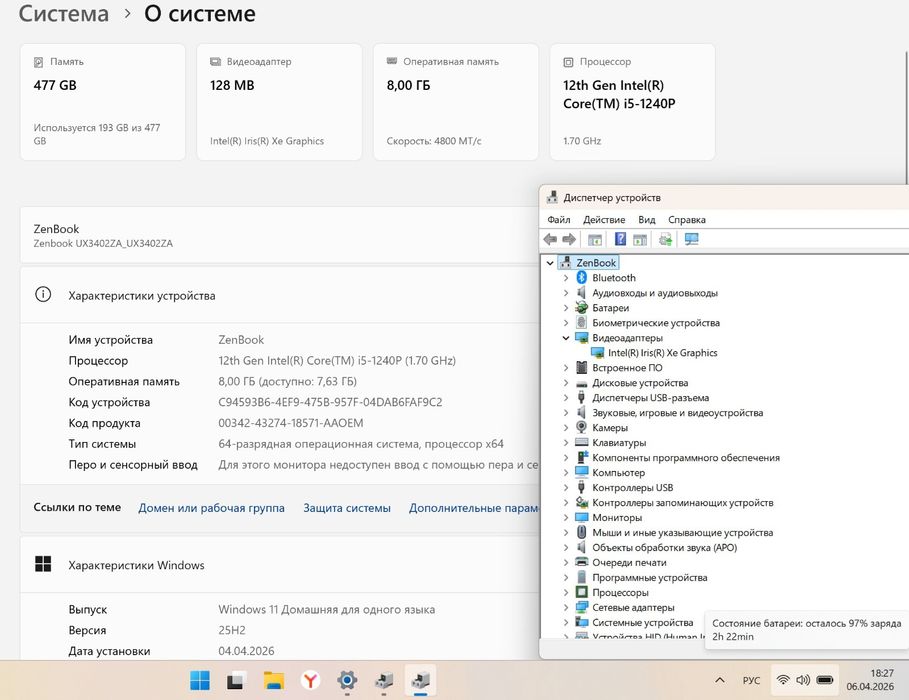Image resolution: width=909 pixels, height=700 pixels.
Task: Click volume speaker icon in system tray
Action: coord(803,680)
